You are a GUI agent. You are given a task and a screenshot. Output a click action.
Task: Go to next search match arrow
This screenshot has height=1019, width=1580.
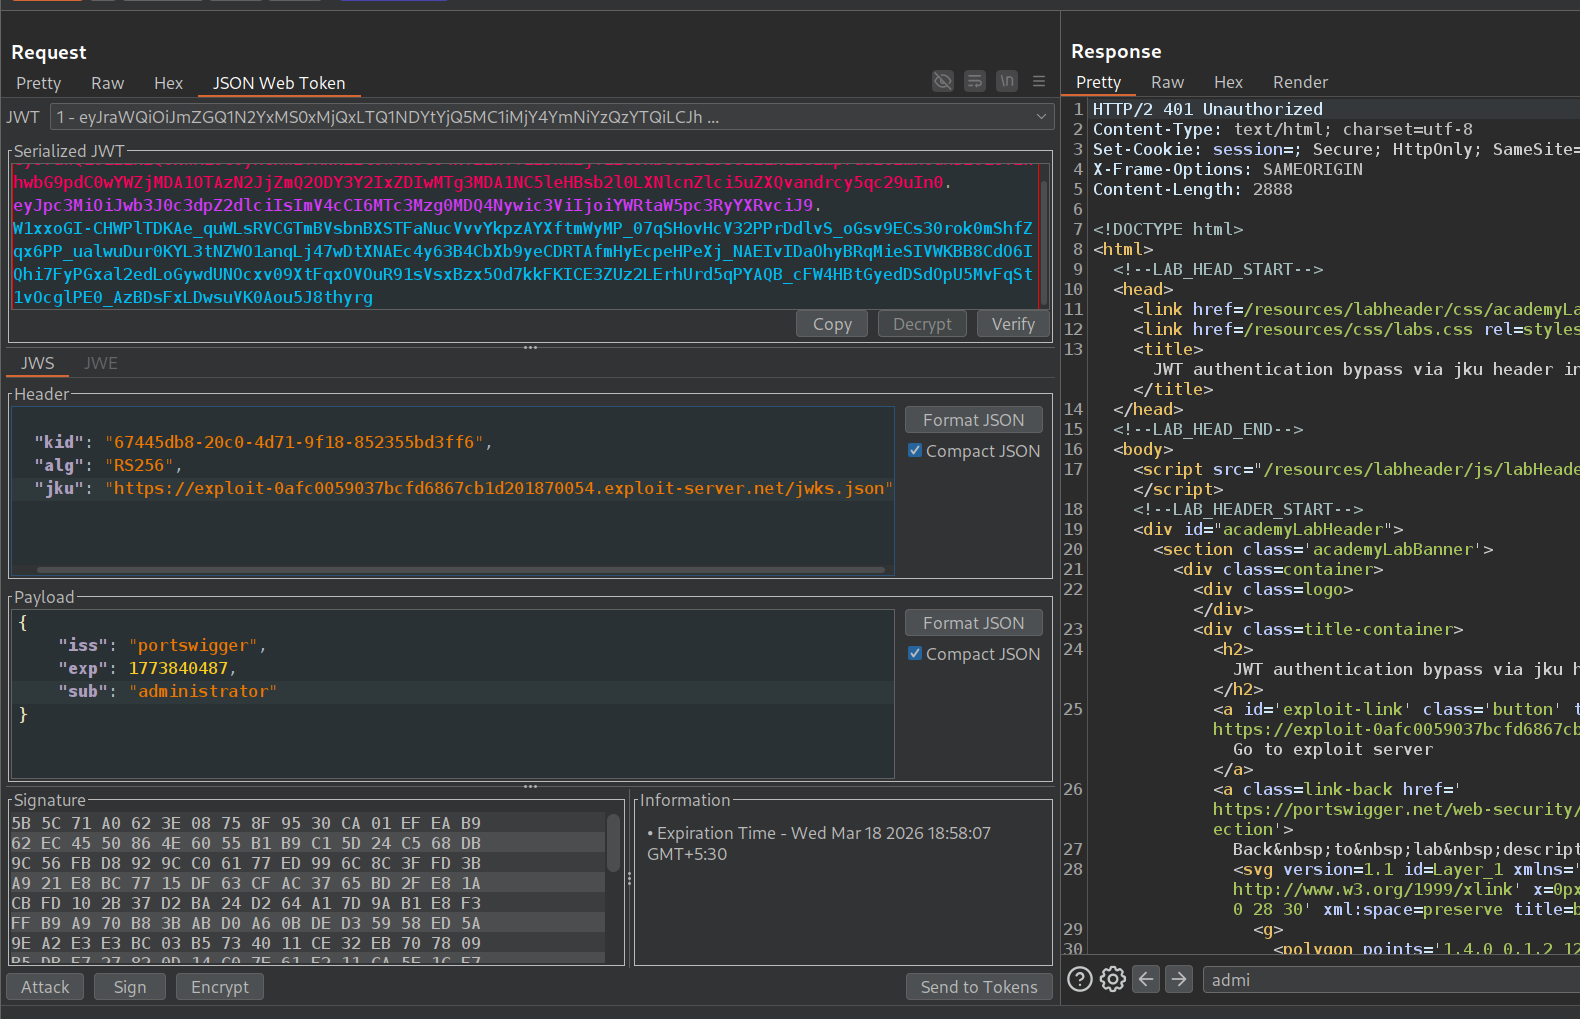point(1179,979)
